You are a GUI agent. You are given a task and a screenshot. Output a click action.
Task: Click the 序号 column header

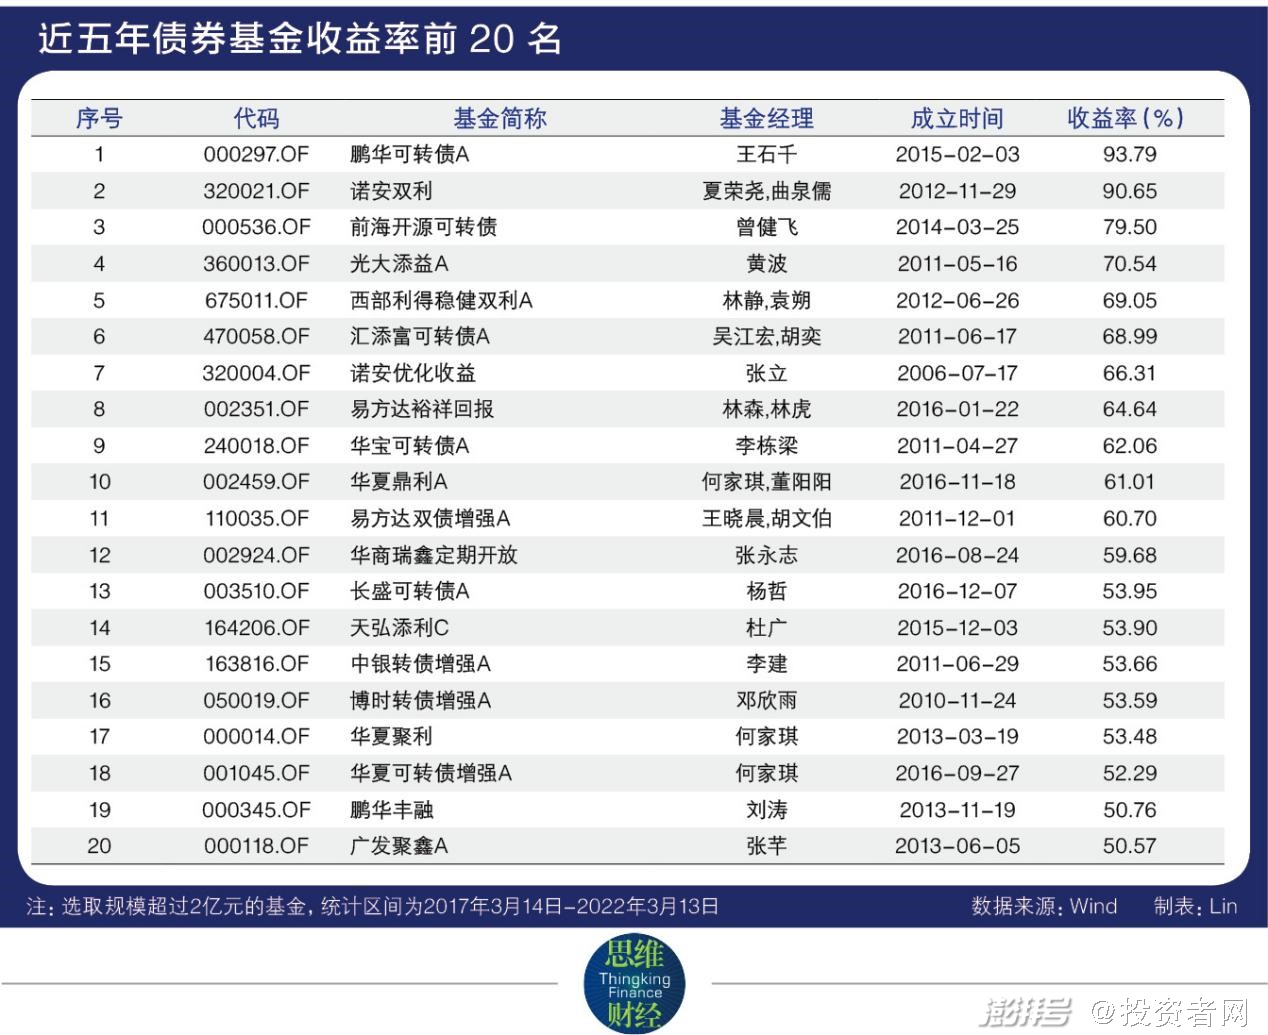(x=99, y=118)
